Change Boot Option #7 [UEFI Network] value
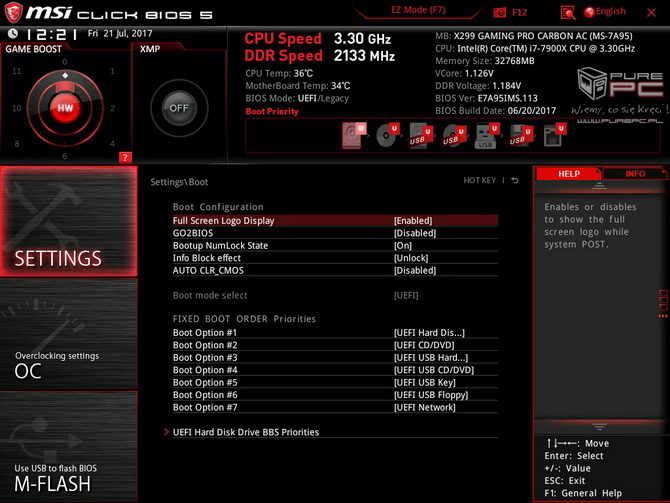The height and width of the screenshot is (503, 670). coord(425,407)
